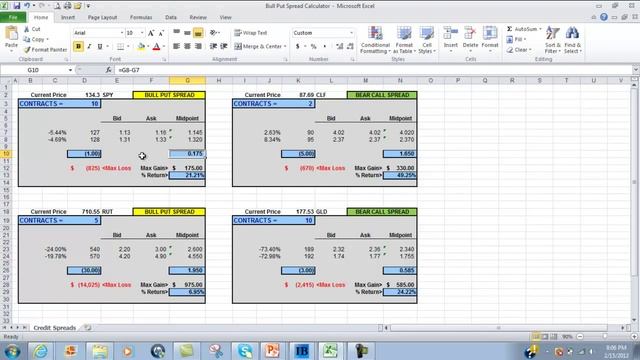Click the Name Box showing G10

pos(33,70)
